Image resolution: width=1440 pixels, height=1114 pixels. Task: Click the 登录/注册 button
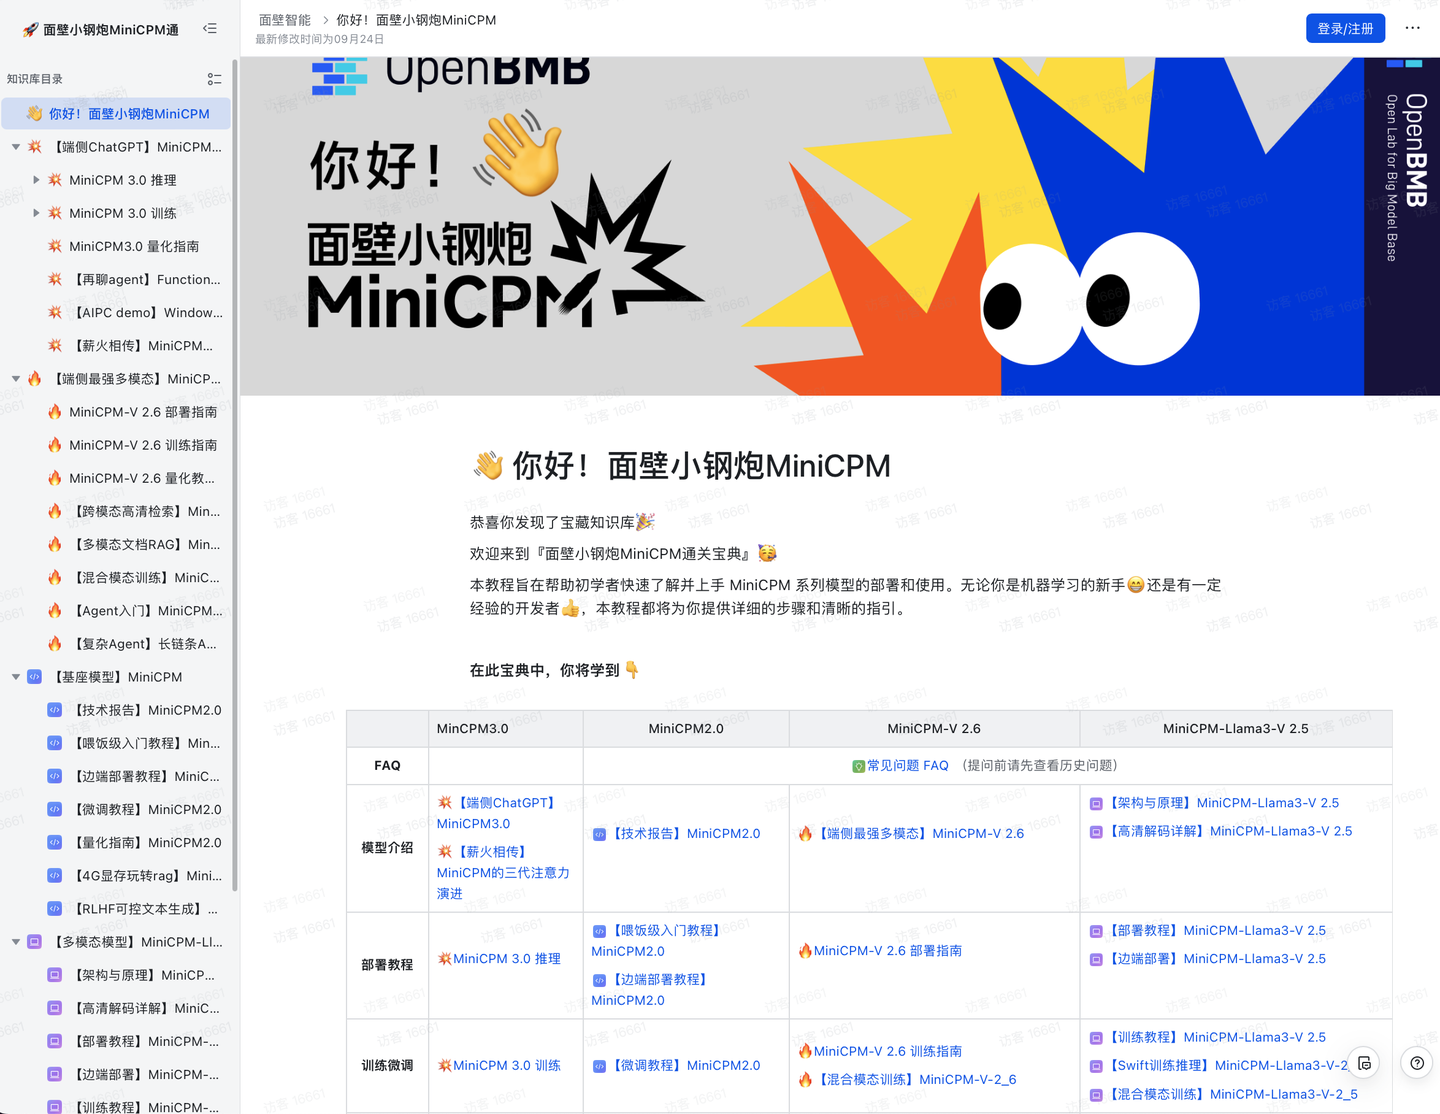[1345, 28]
